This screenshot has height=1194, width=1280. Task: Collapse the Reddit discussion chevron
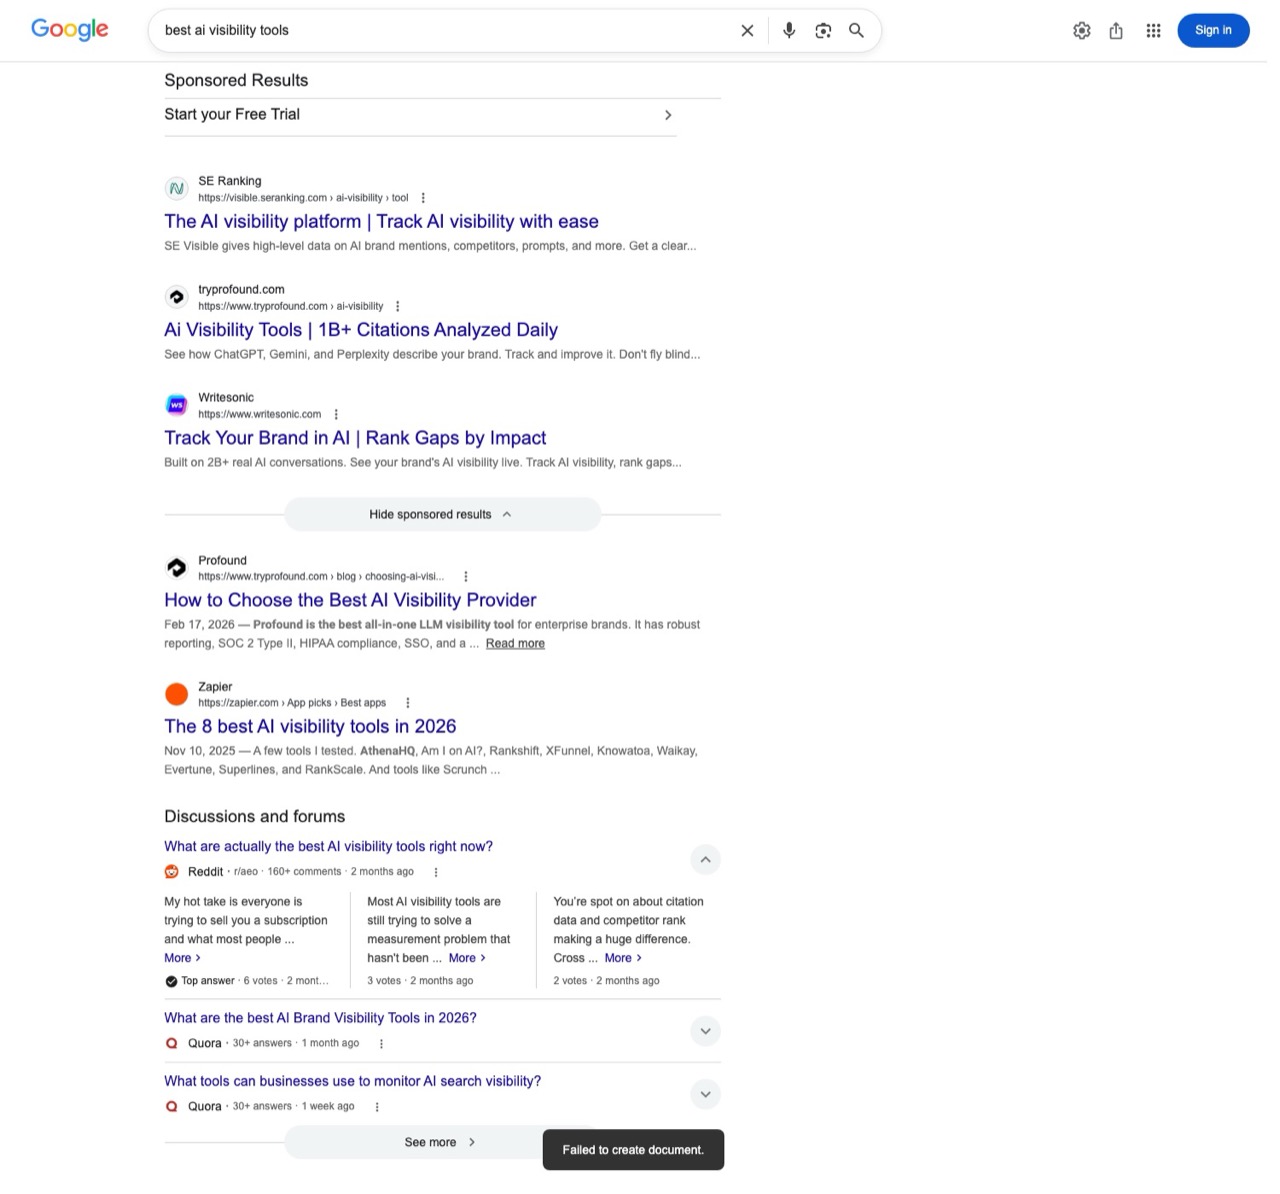click(x=705, y=860)
